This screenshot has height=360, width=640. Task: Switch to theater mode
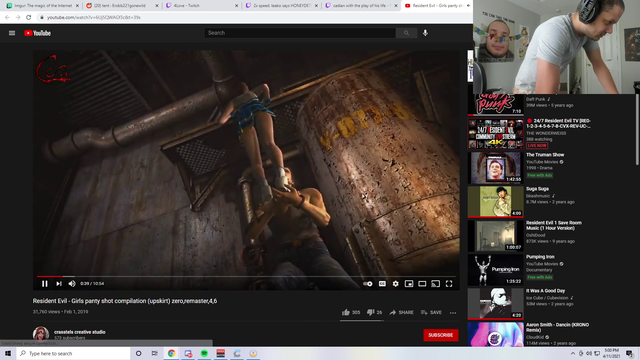point(422,284)
